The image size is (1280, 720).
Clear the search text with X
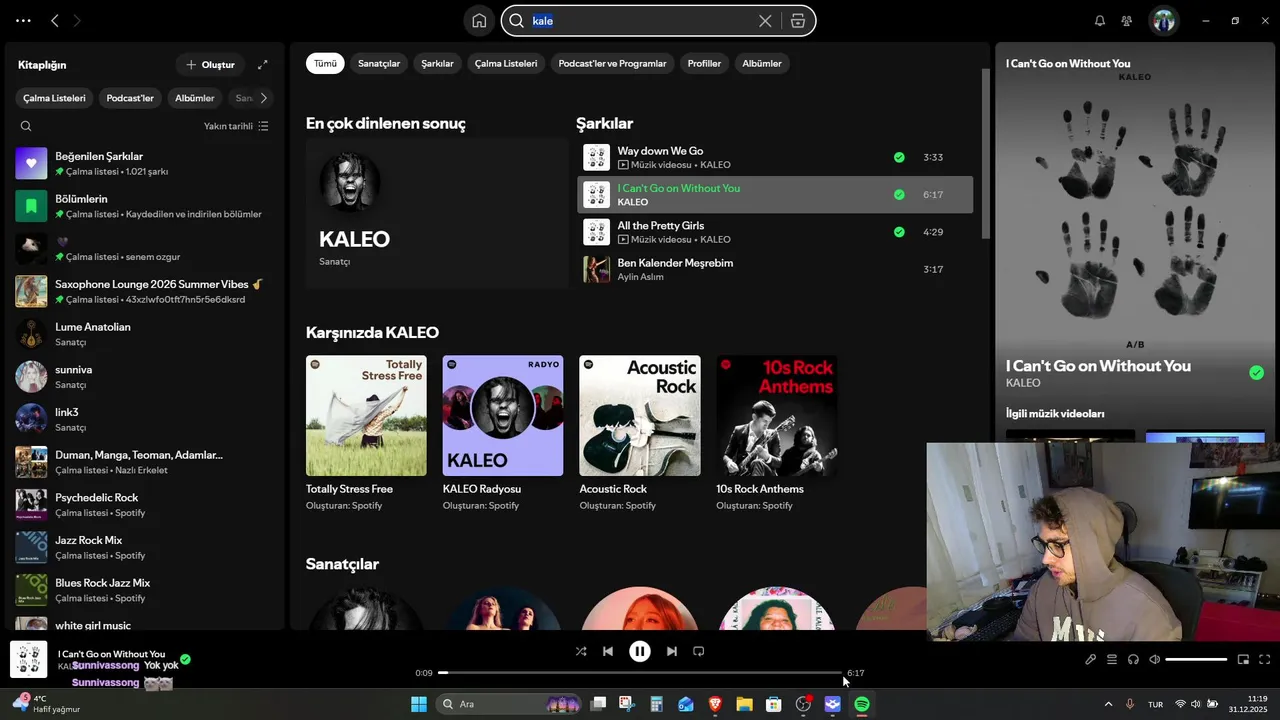[765, 21]
